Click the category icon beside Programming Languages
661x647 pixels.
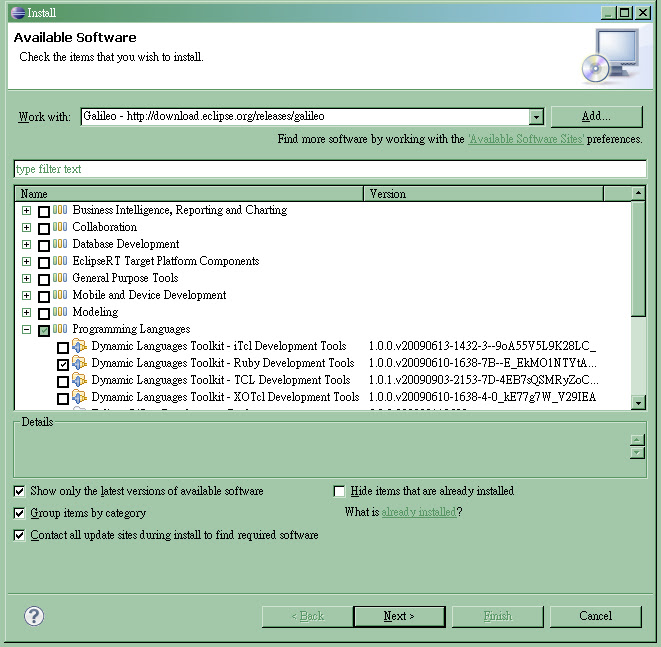pyautogui.click(x=60, y=329)
